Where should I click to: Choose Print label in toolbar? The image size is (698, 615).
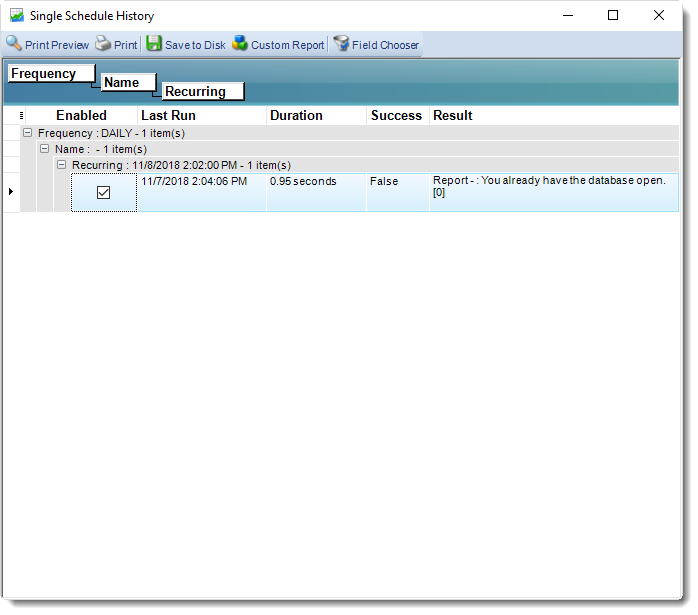[x=126, y=45]
